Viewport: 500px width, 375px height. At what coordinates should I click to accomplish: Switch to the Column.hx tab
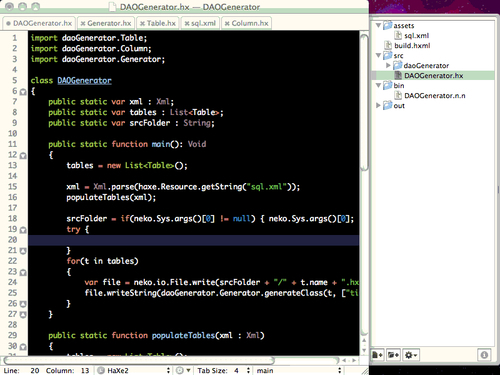pos(247,23)
